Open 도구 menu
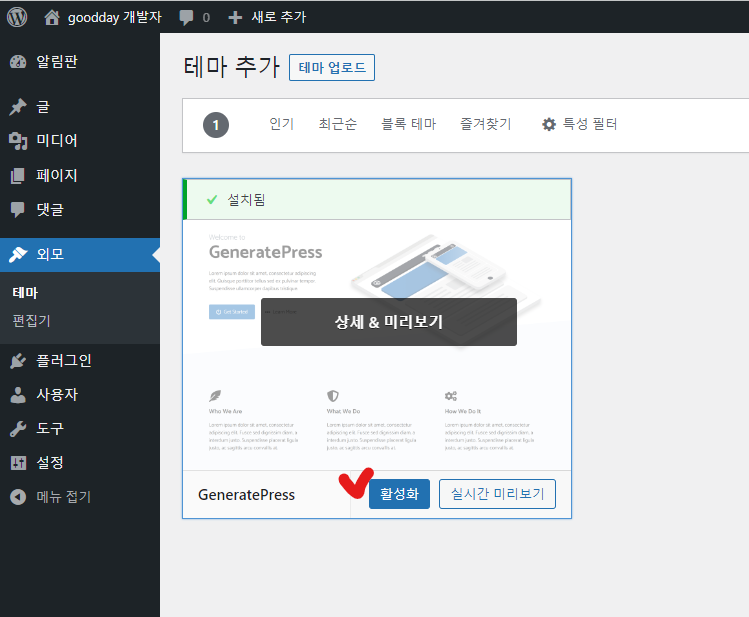Viewport: 749px width, 617px height. (80, 429)
